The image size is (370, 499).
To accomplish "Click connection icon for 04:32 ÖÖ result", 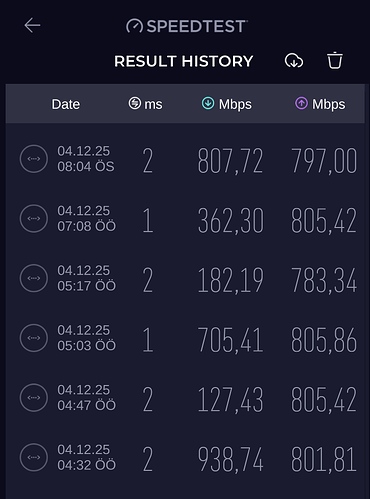I will [x=34, y=457].
